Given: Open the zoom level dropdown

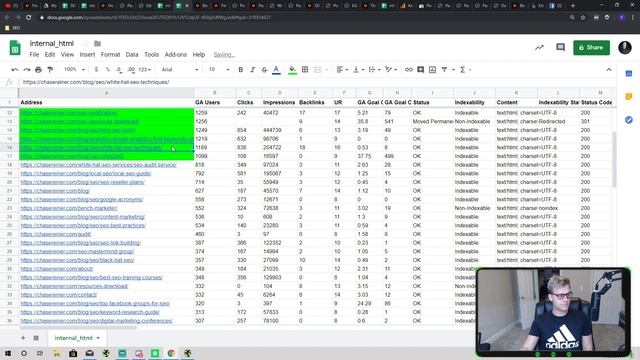Looking at the screenshot, I should (74, 70).
